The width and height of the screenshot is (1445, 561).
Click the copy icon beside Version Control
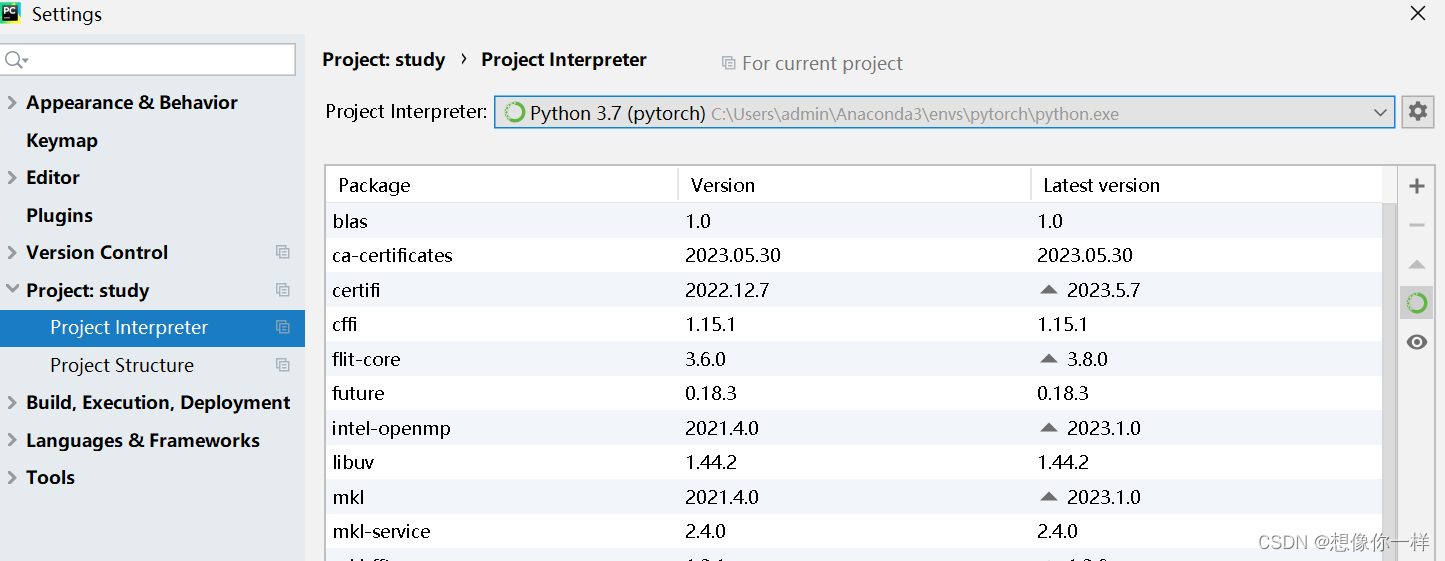pyautogui.click(x=283, y=253)
